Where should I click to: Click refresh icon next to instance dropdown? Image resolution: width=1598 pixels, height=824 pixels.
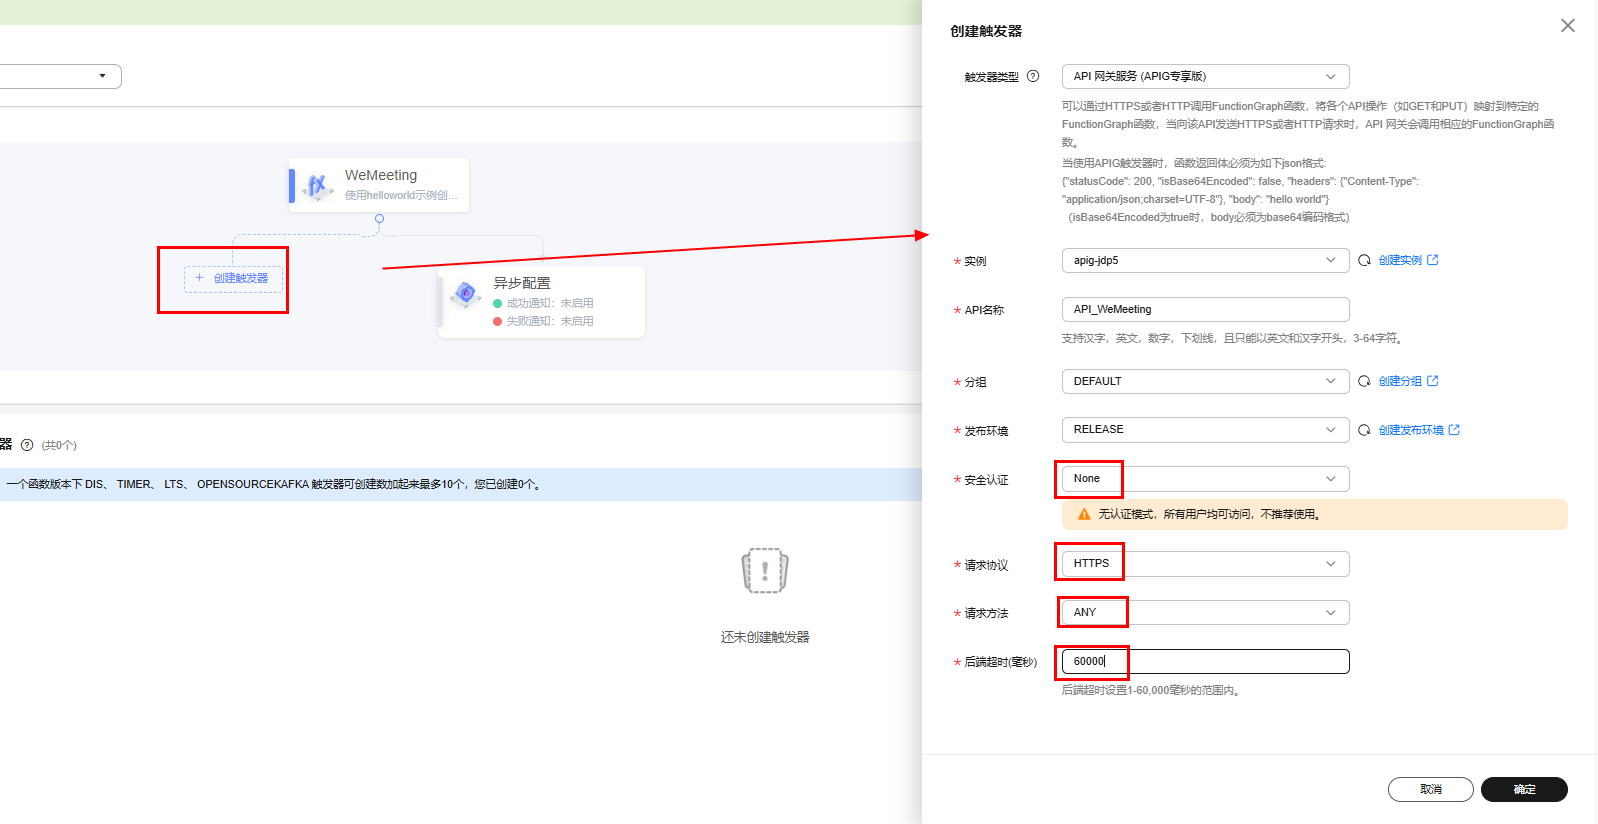coord(1364,260)
